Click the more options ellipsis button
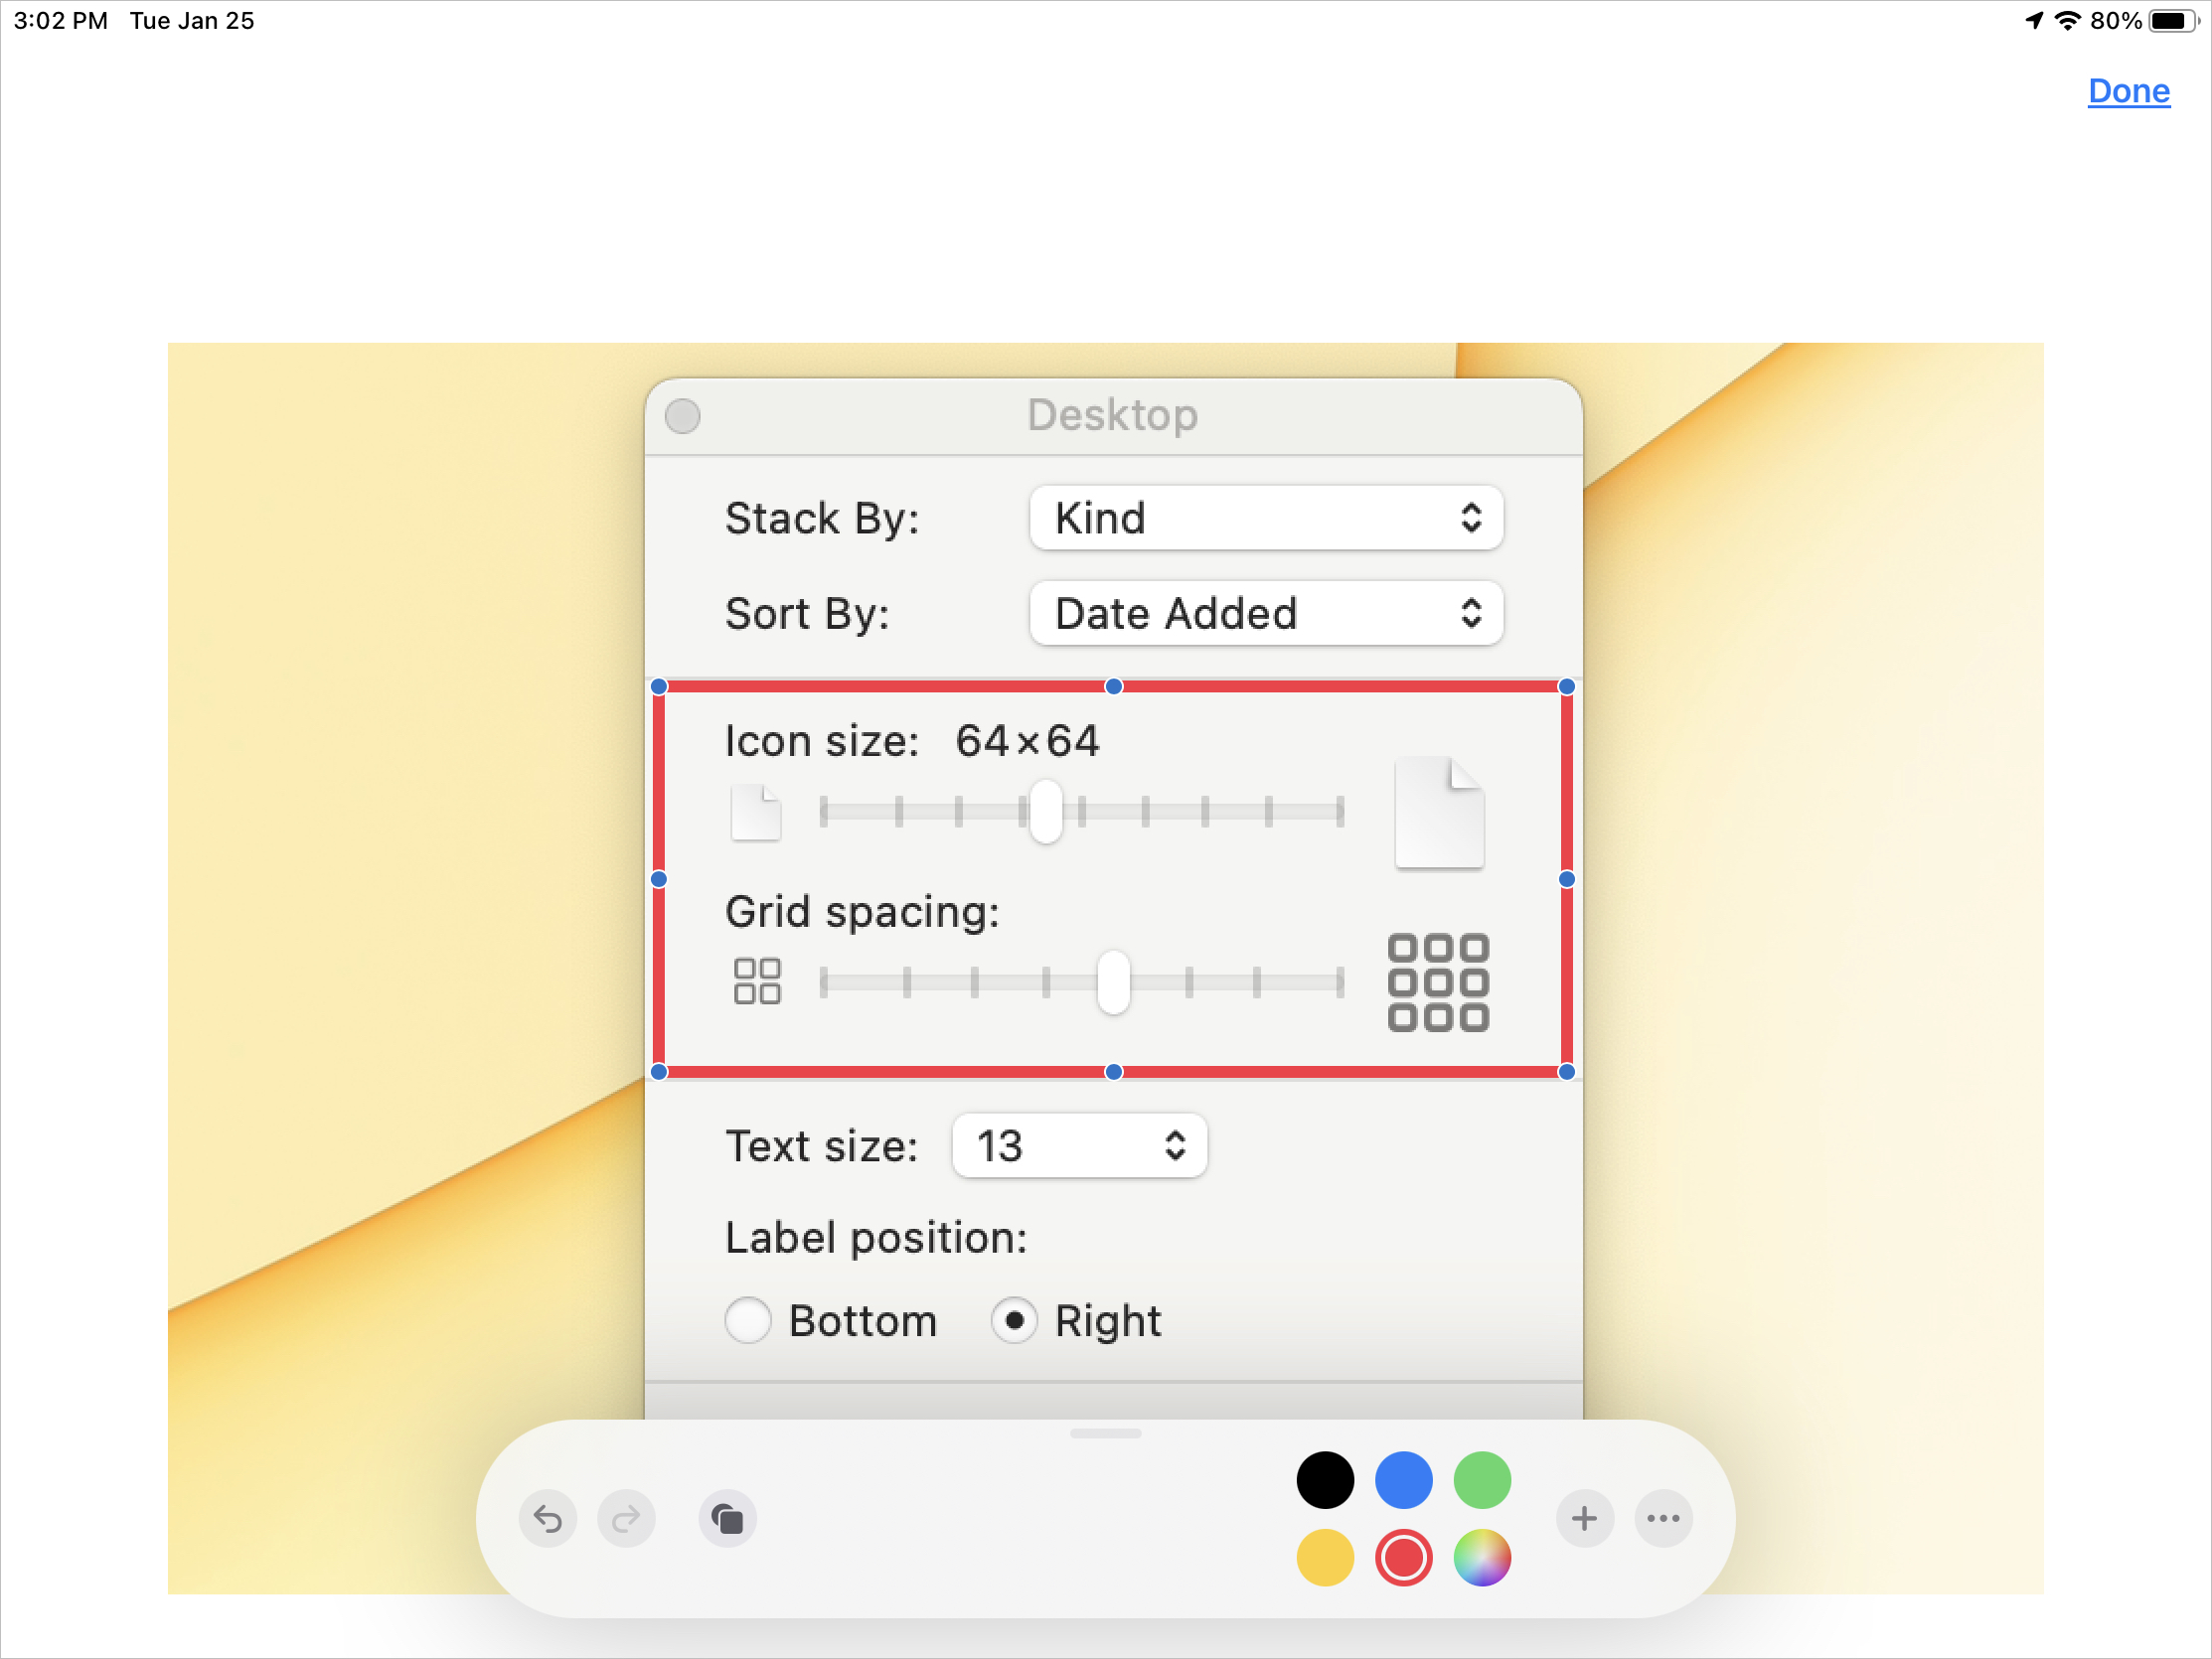 1662,1518
